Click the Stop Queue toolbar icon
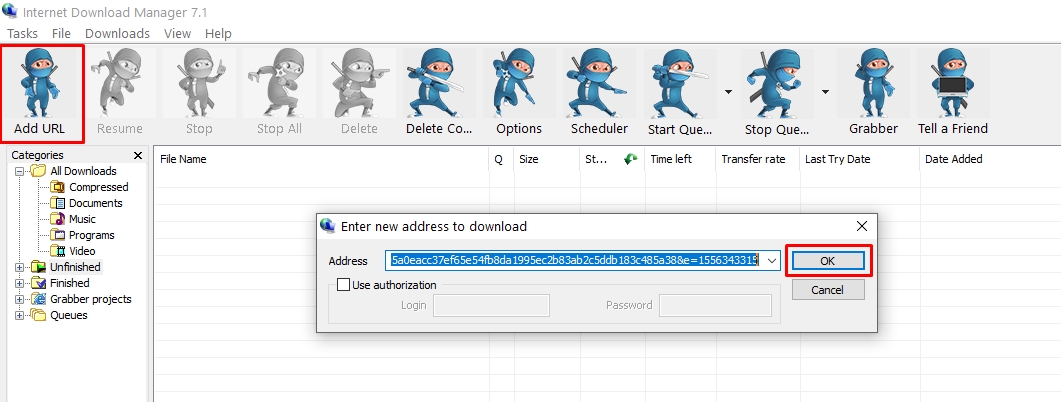Viewport: 1061px width, 402px height. tap(777, 83)
